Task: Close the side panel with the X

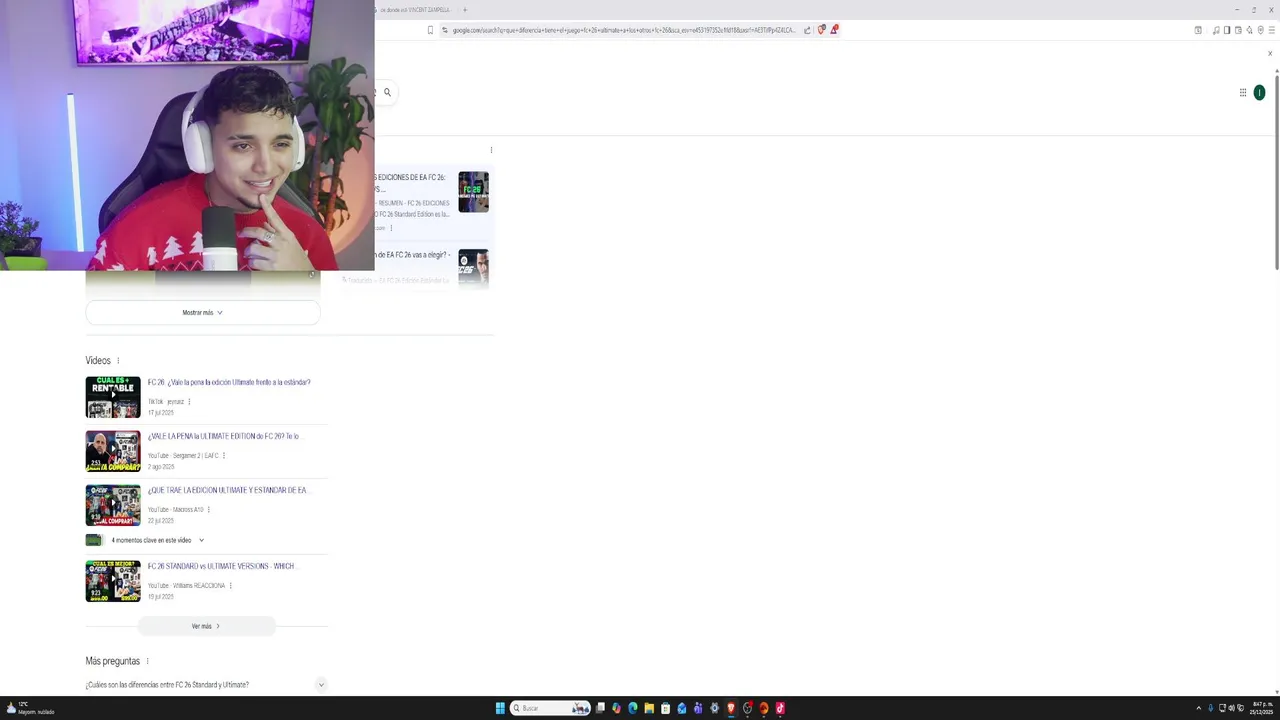Action: point(1270,53)
